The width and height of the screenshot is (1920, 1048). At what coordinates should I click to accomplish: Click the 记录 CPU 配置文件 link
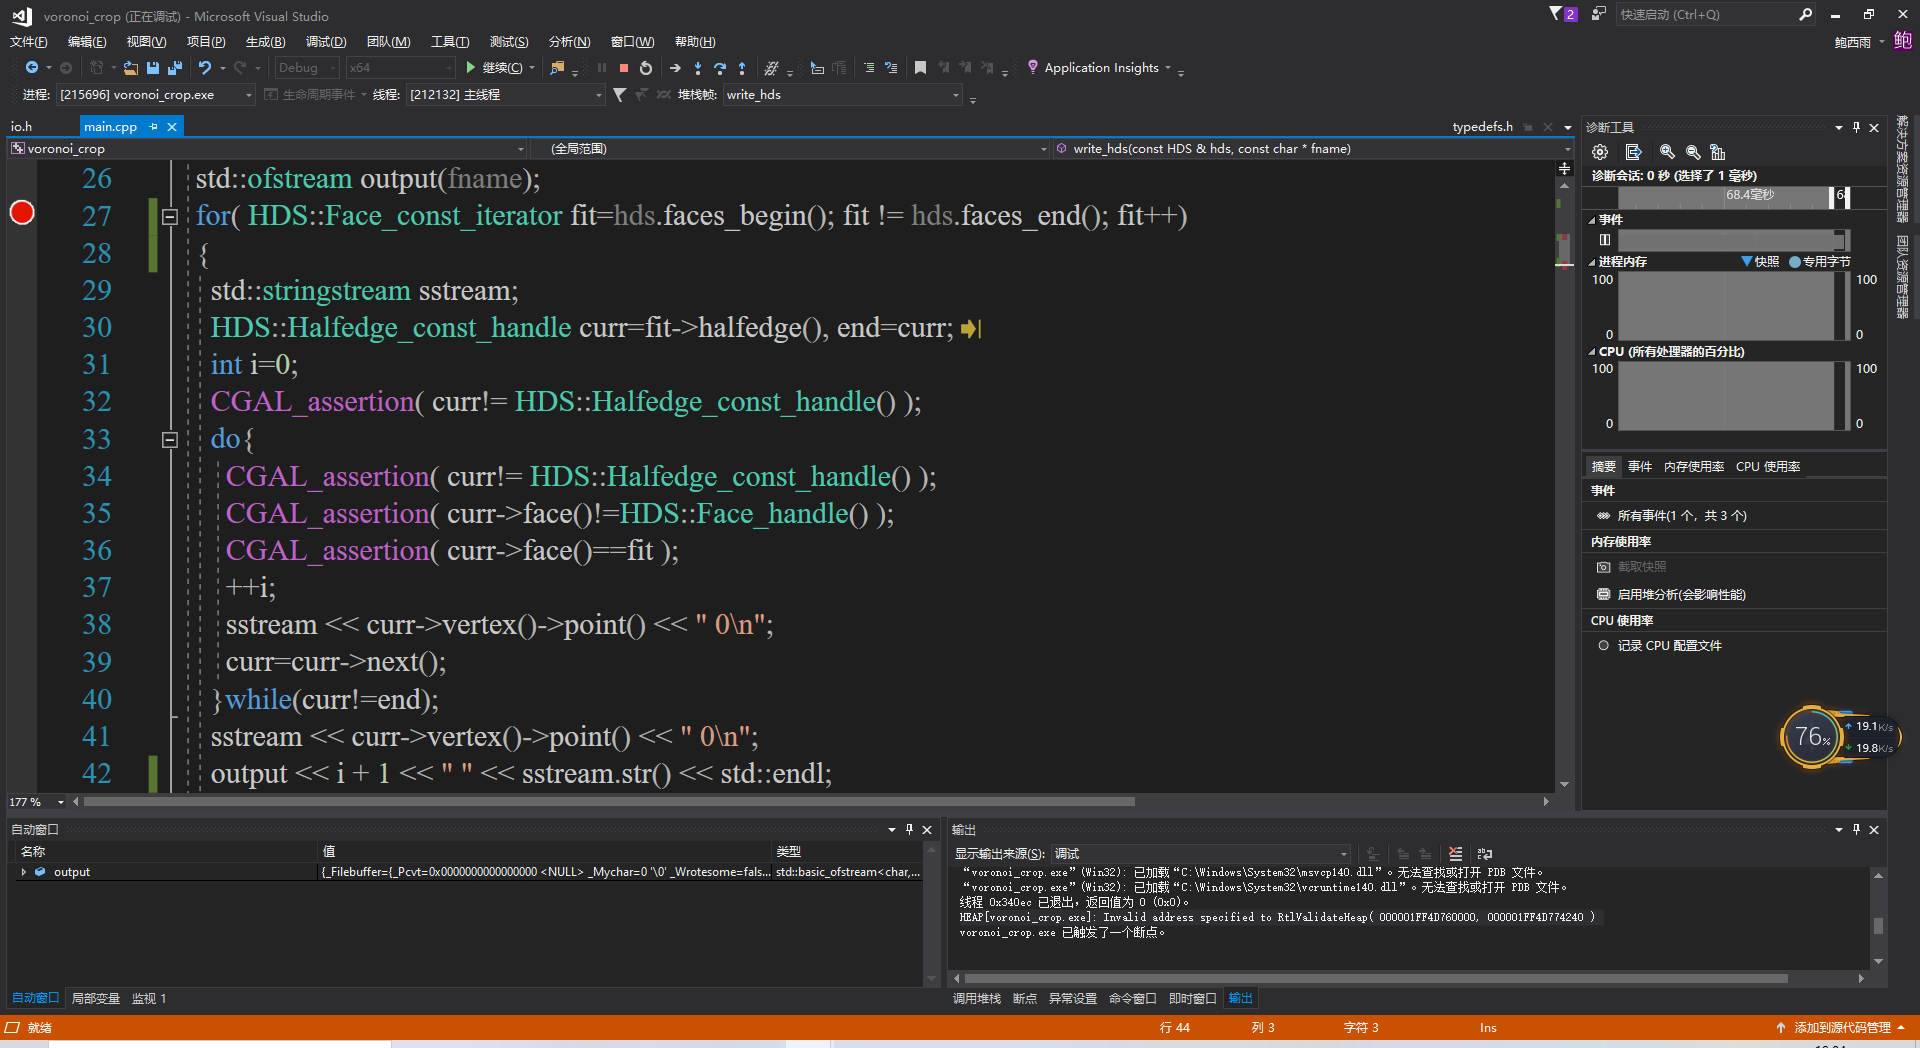pyautogui.click(x=1669, y=645)
